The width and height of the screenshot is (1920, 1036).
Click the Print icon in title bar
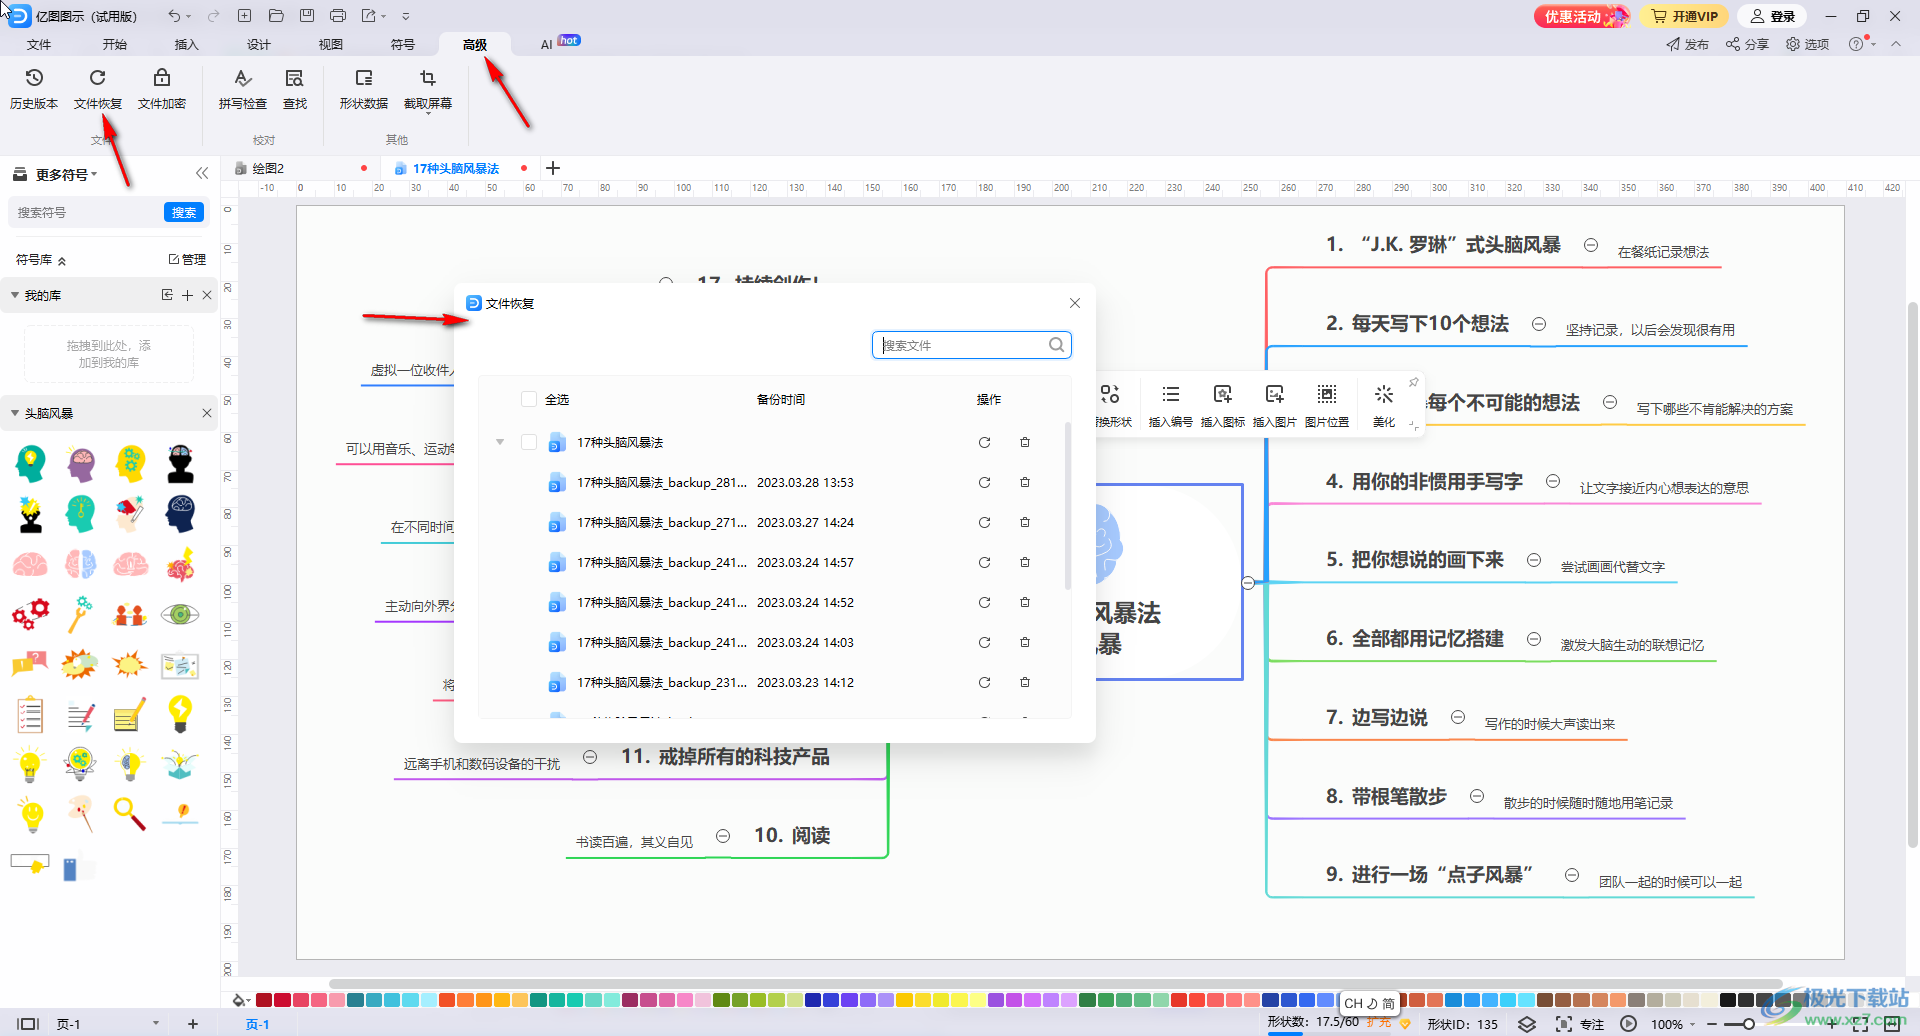(x=338, y=16)
